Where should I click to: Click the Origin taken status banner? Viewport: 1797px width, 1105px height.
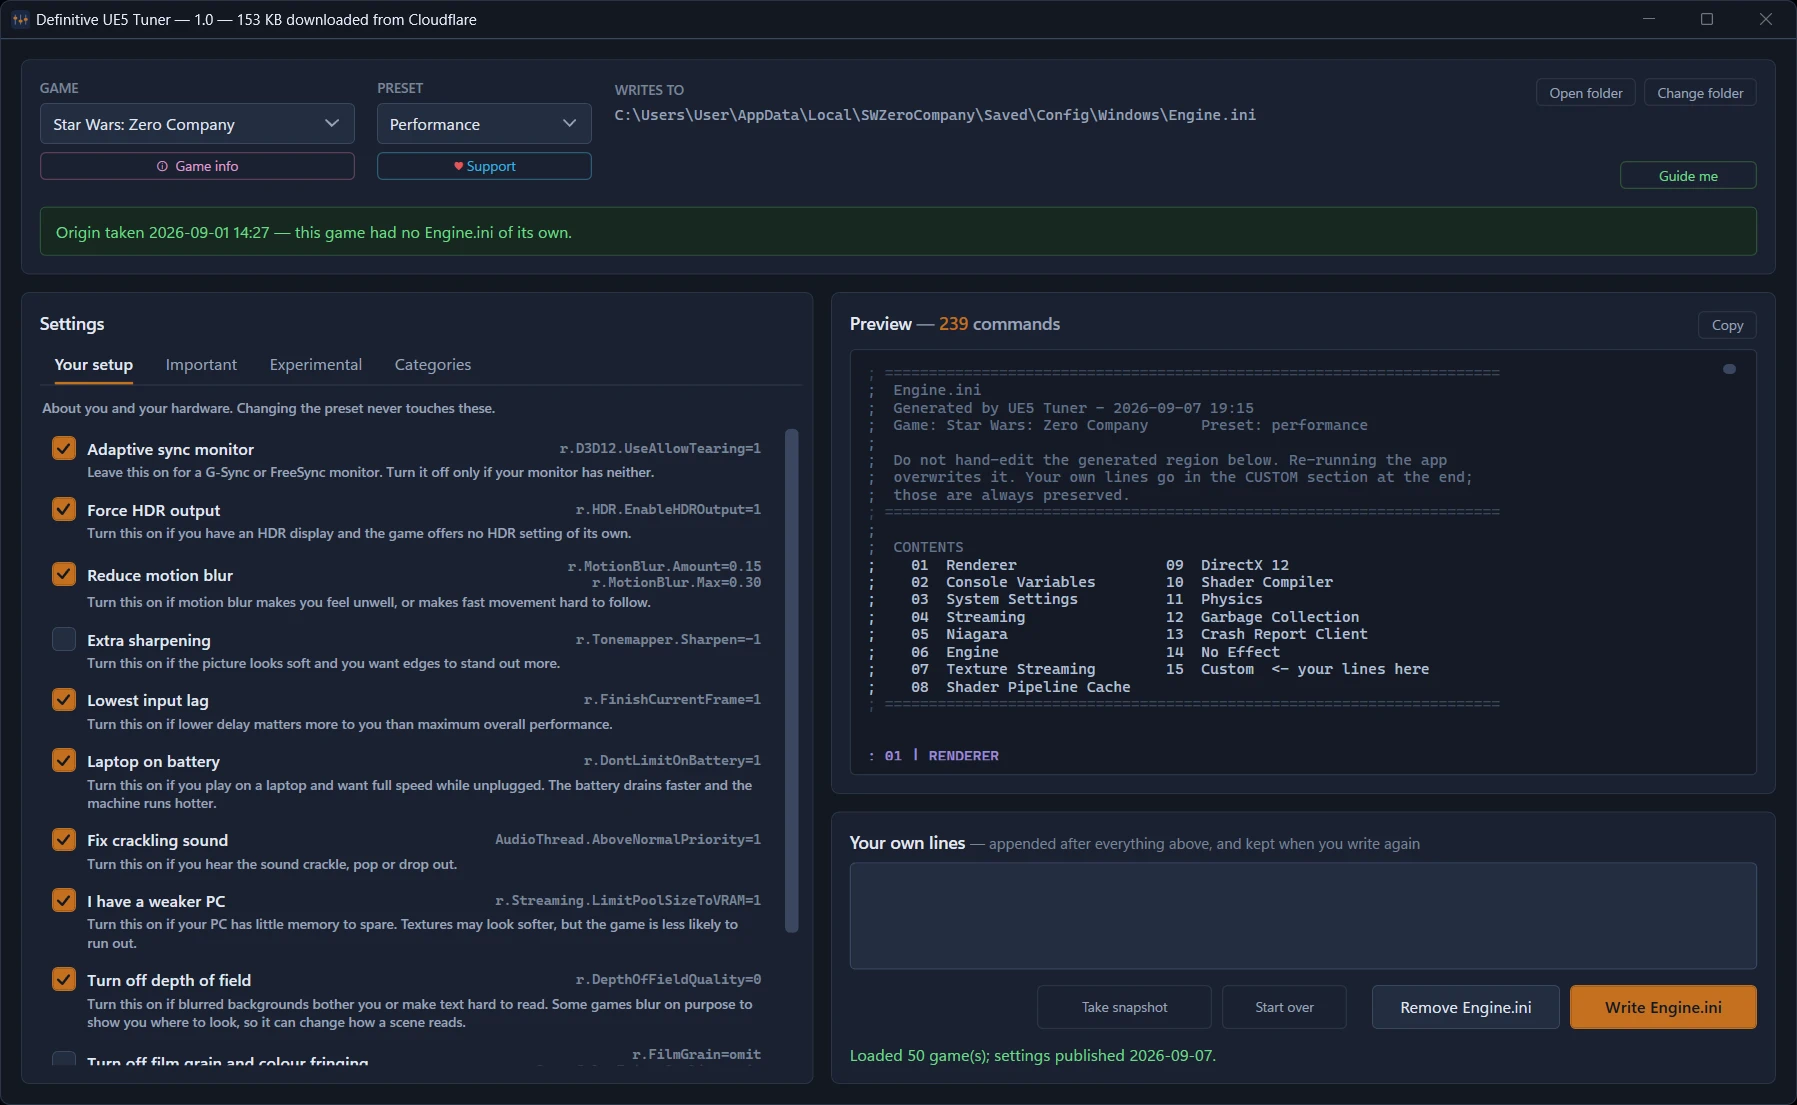coord(898,231)
